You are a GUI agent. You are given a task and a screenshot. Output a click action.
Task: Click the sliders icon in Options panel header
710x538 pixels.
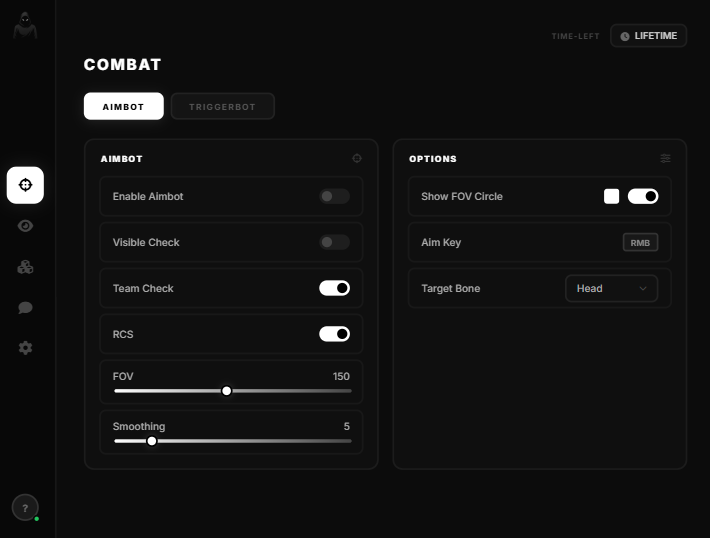(x=665, y=158)
